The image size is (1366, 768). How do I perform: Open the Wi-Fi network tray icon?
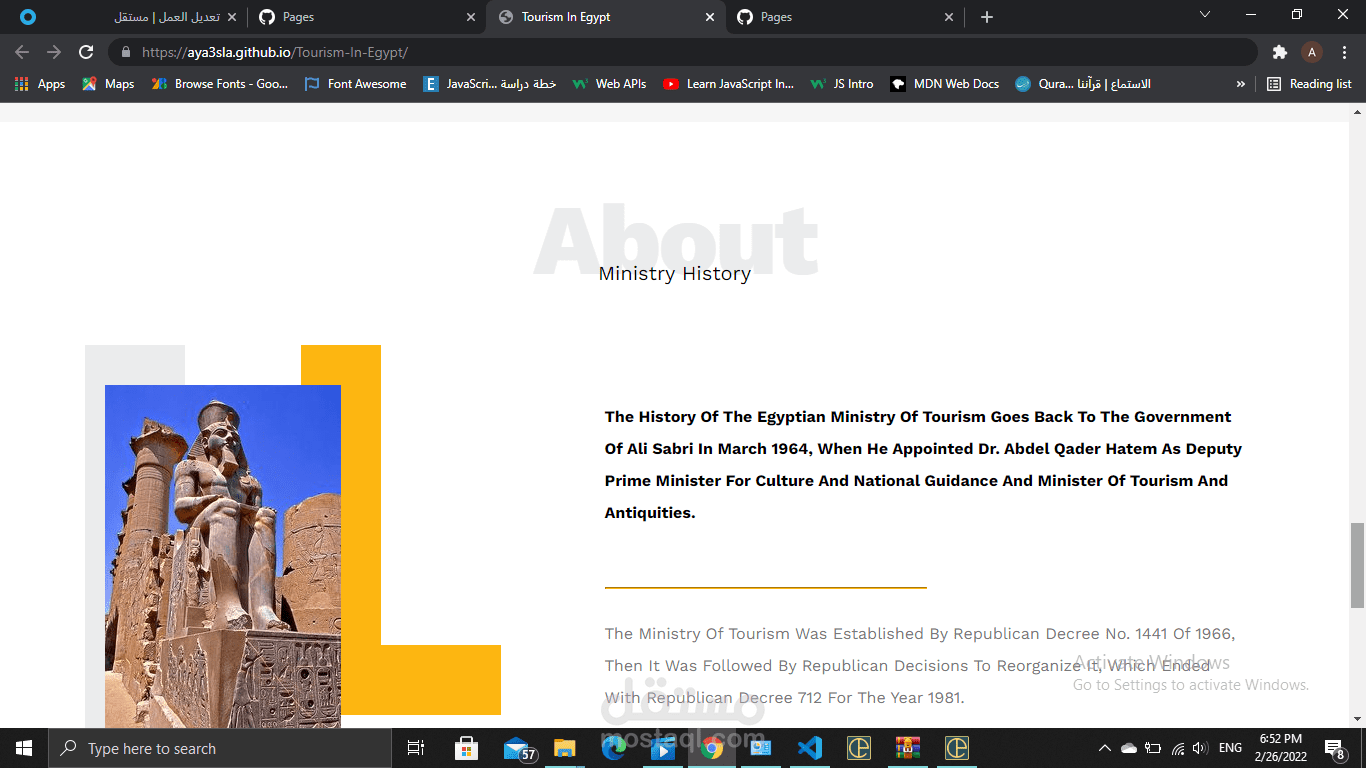coord(1178,748)
